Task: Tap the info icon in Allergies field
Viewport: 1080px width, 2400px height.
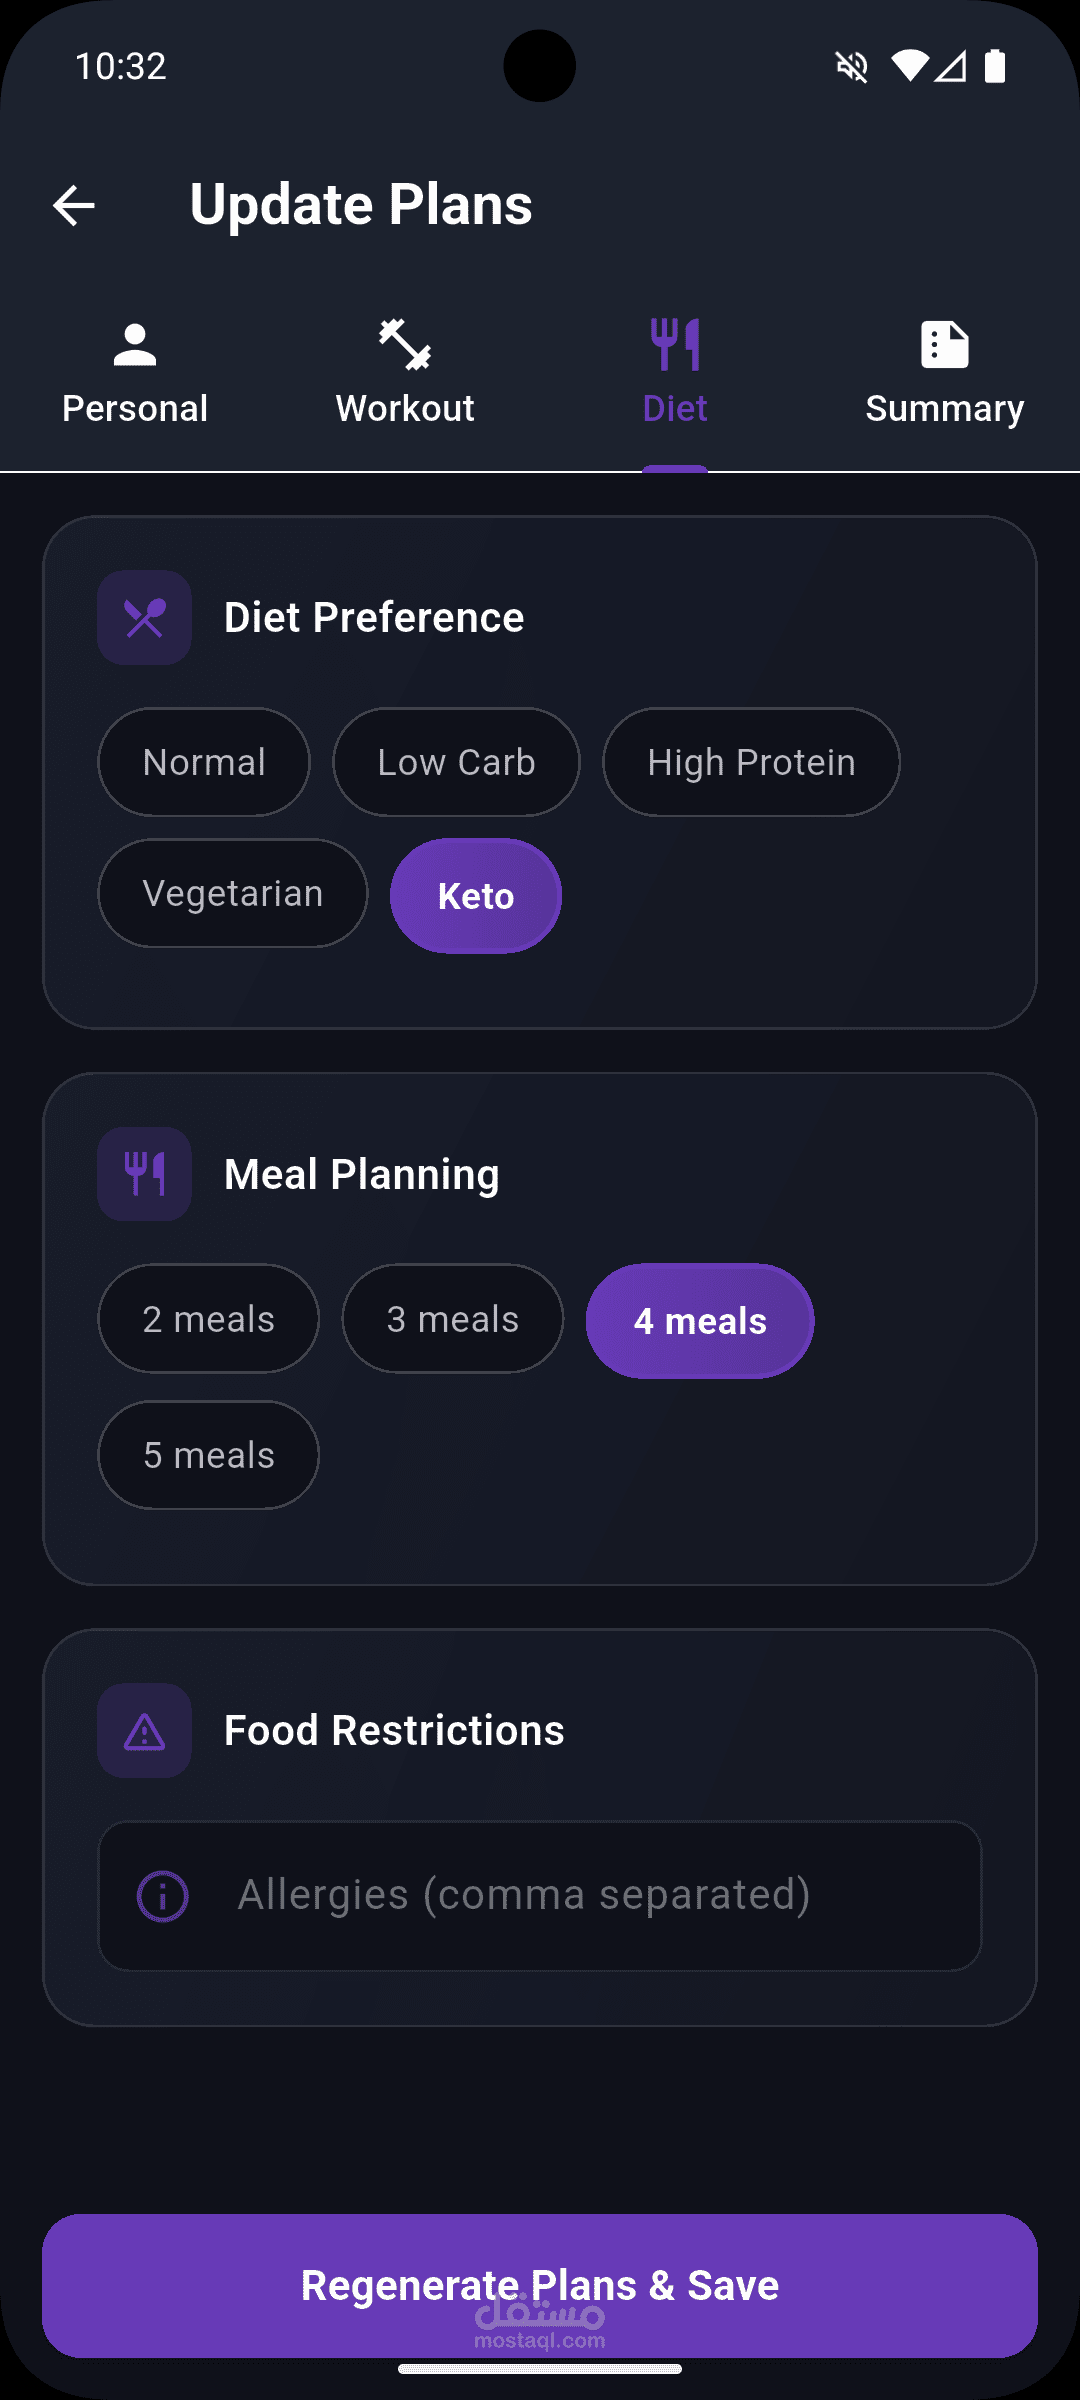Action: tap(162, 1896)
